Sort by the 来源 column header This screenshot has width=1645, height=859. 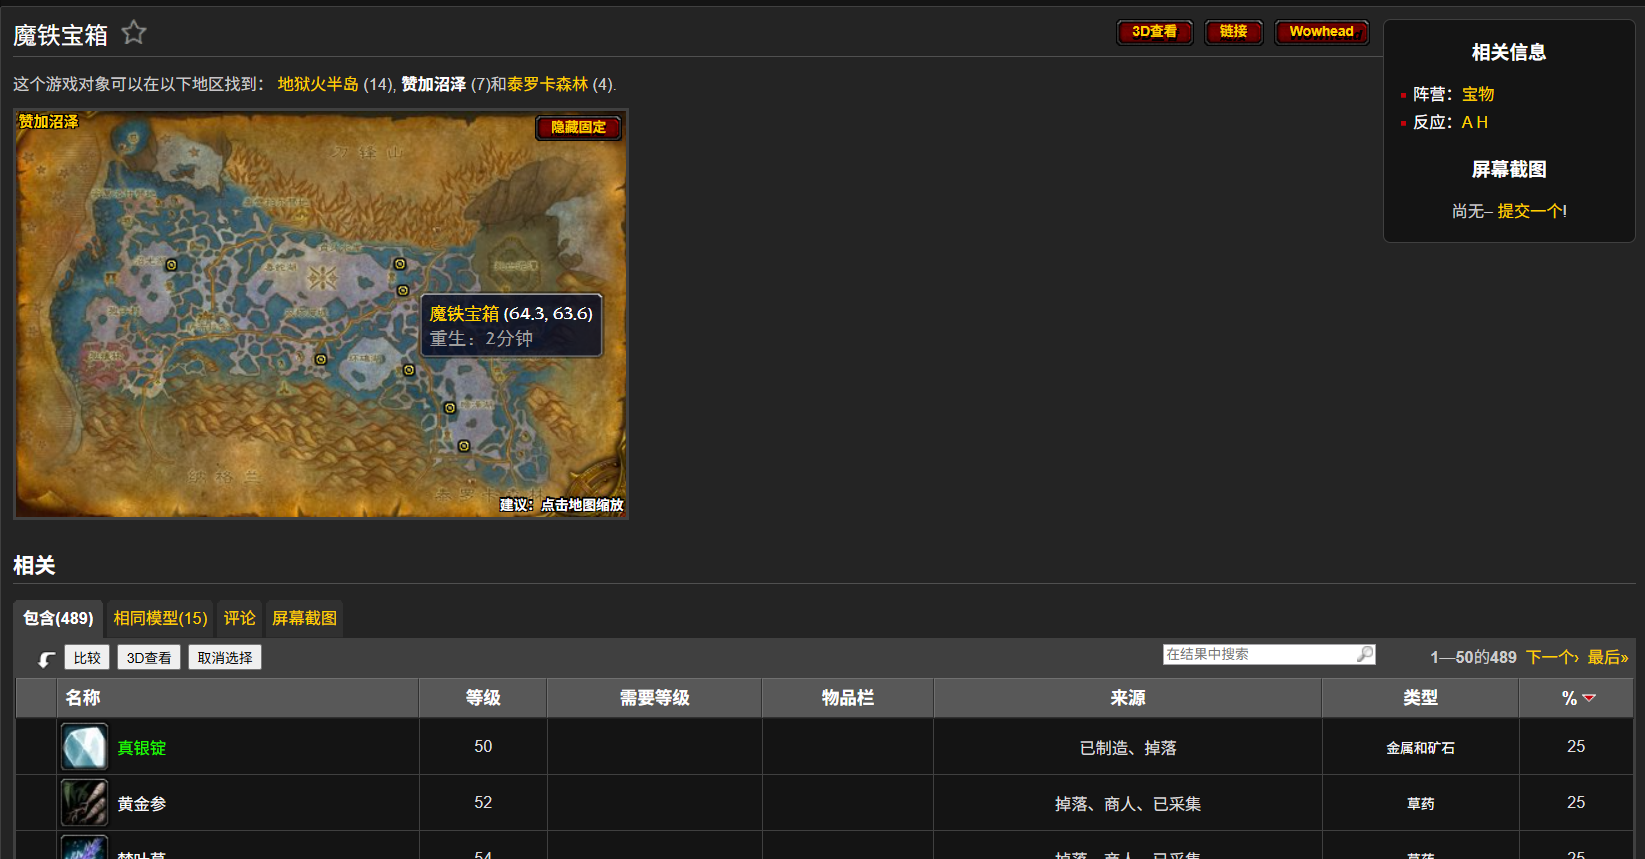point(1128,698)
